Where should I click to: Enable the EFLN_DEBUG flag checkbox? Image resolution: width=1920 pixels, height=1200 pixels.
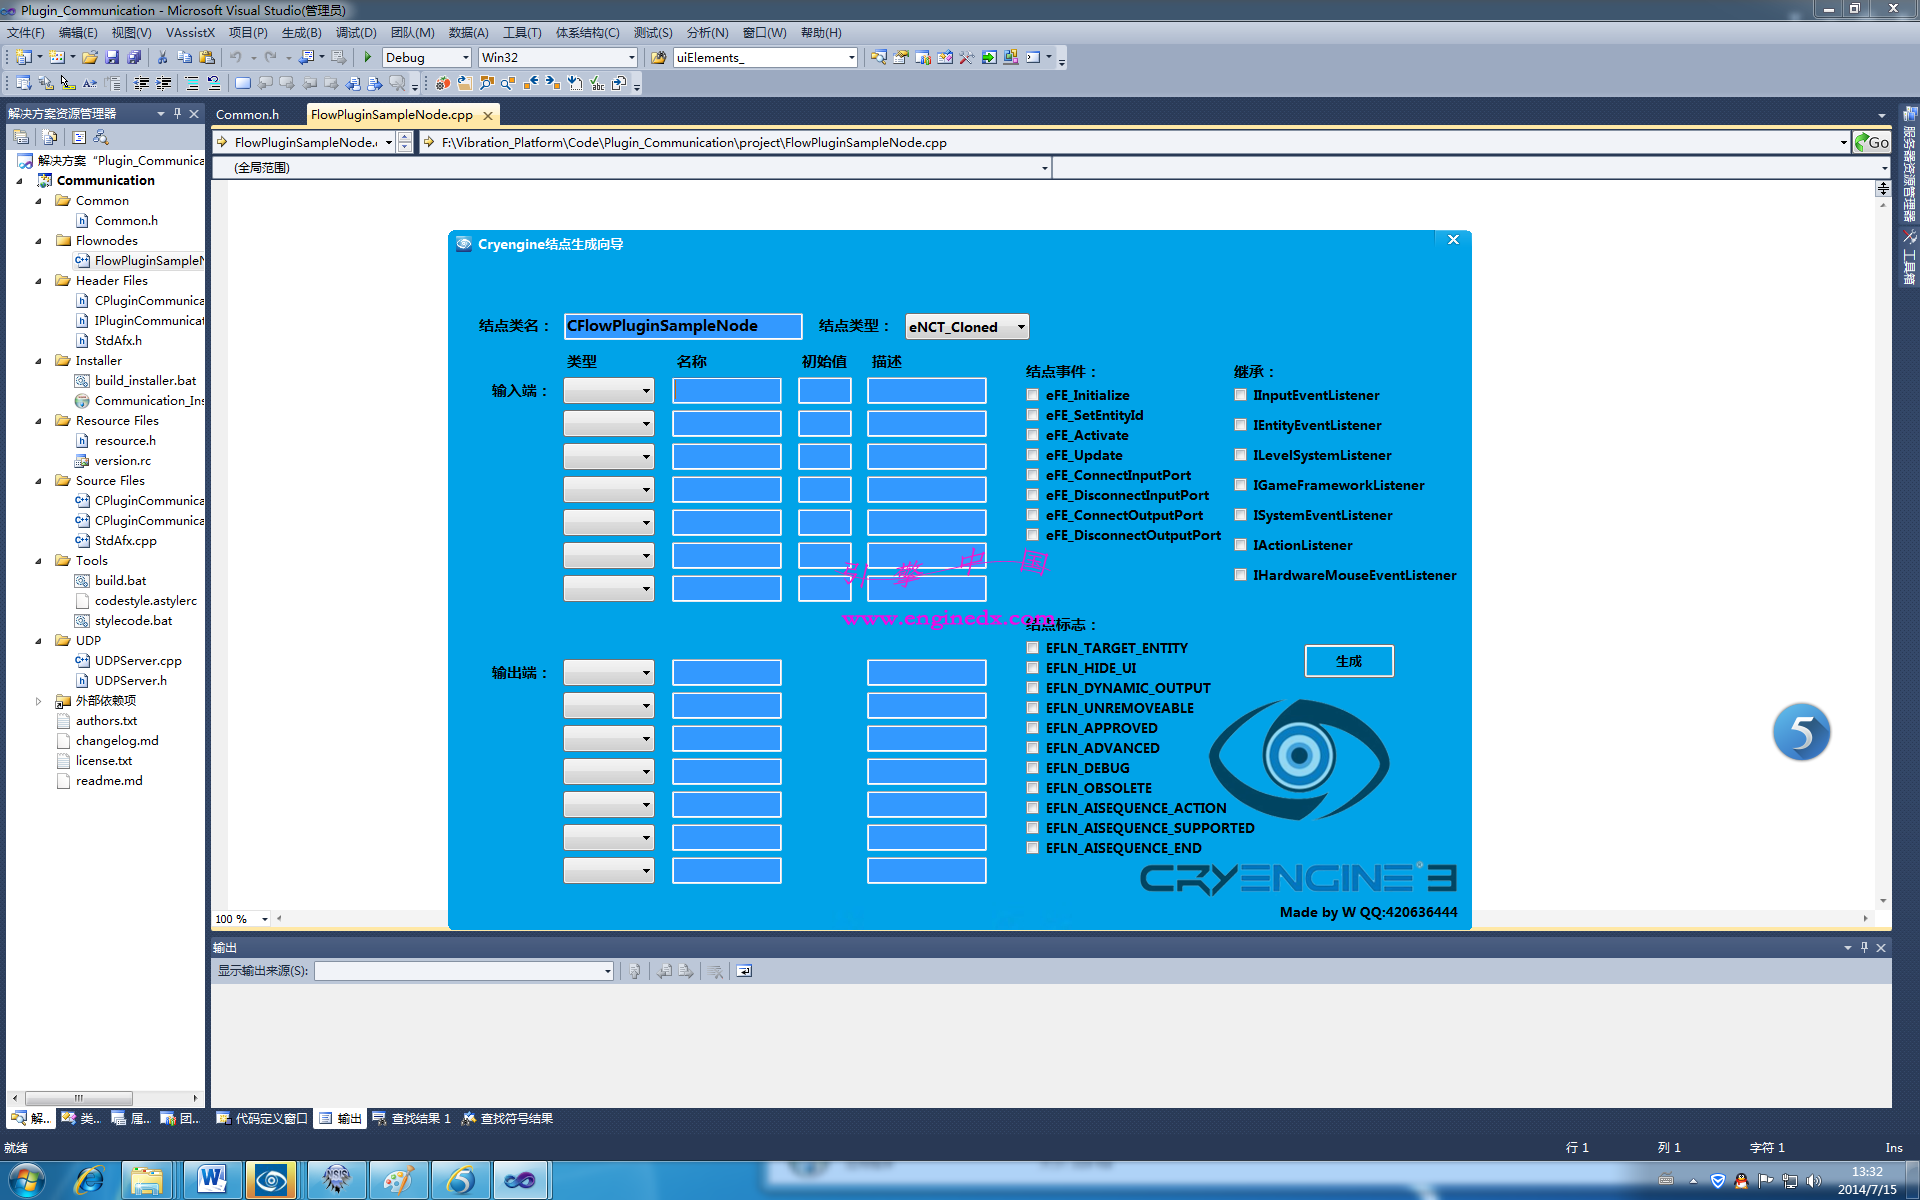[x=1032, y=768]
